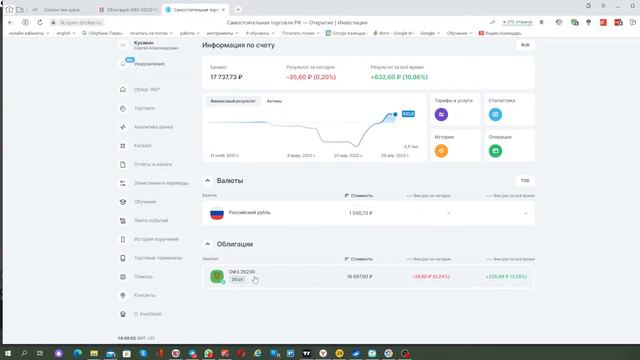Click the green Операции icon
Viewport: 640px width, 360px height.
tap(495, 151)
